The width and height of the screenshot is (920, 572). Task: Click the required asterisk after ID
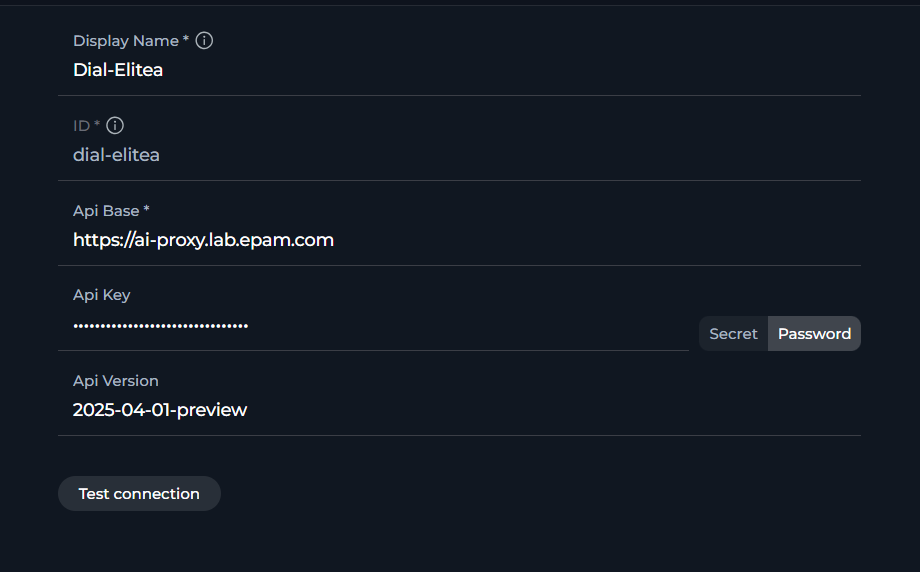[x=97, y=123]
